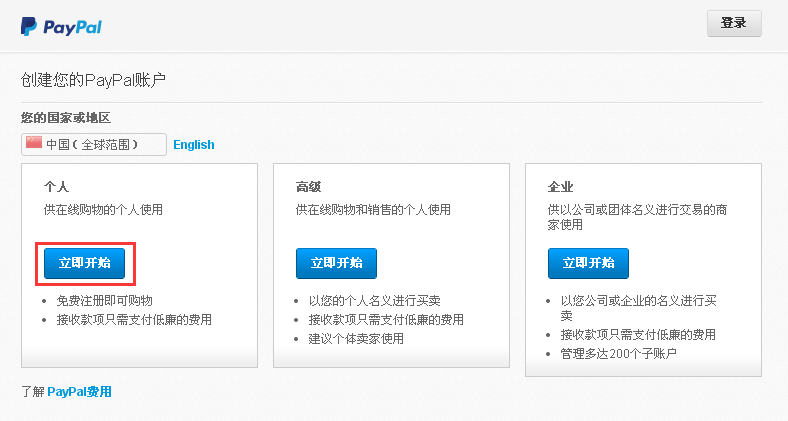Click the bullet 以您的个人名义进行买卖
788x421 pixels.
click(374, 301)
